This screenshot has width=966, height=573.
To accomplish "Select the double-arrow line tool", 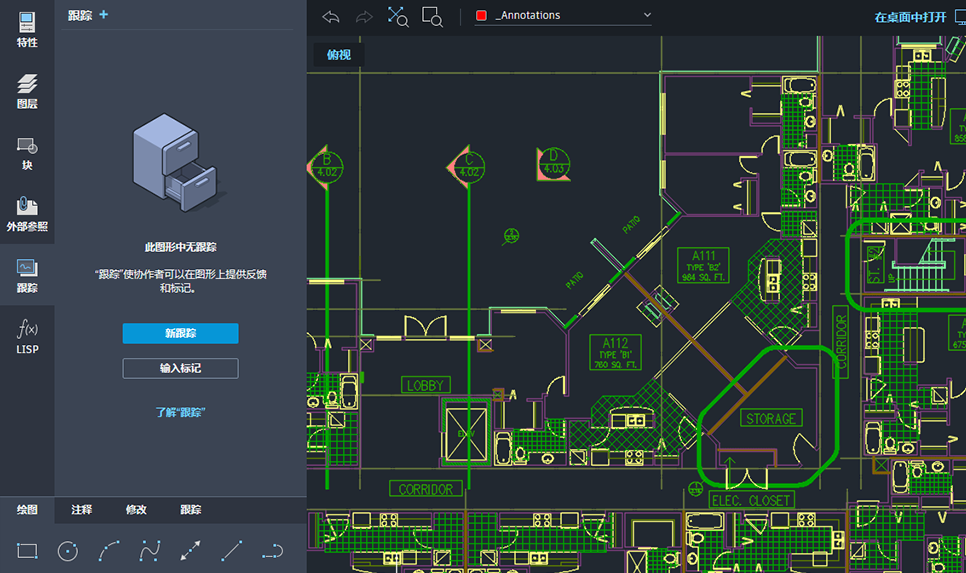I will [190, 550].
